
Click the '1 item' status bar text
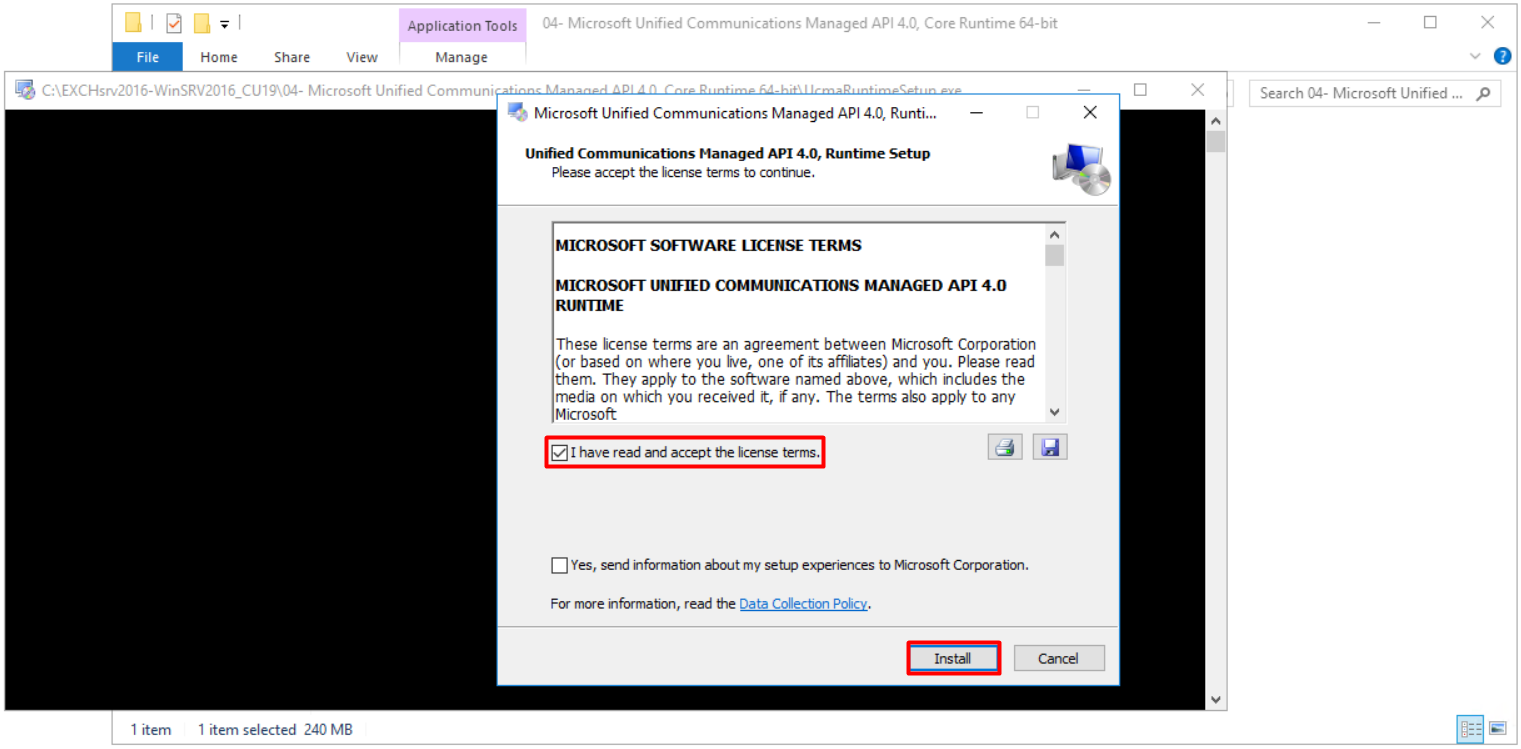pos(151,730)
